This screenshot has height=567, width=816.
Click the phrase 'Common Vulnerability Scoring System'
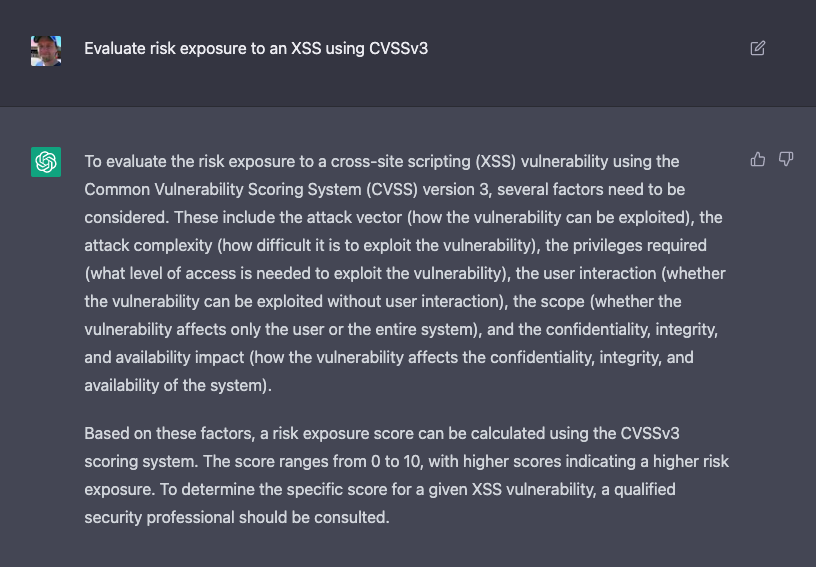[x=223, y=189]
